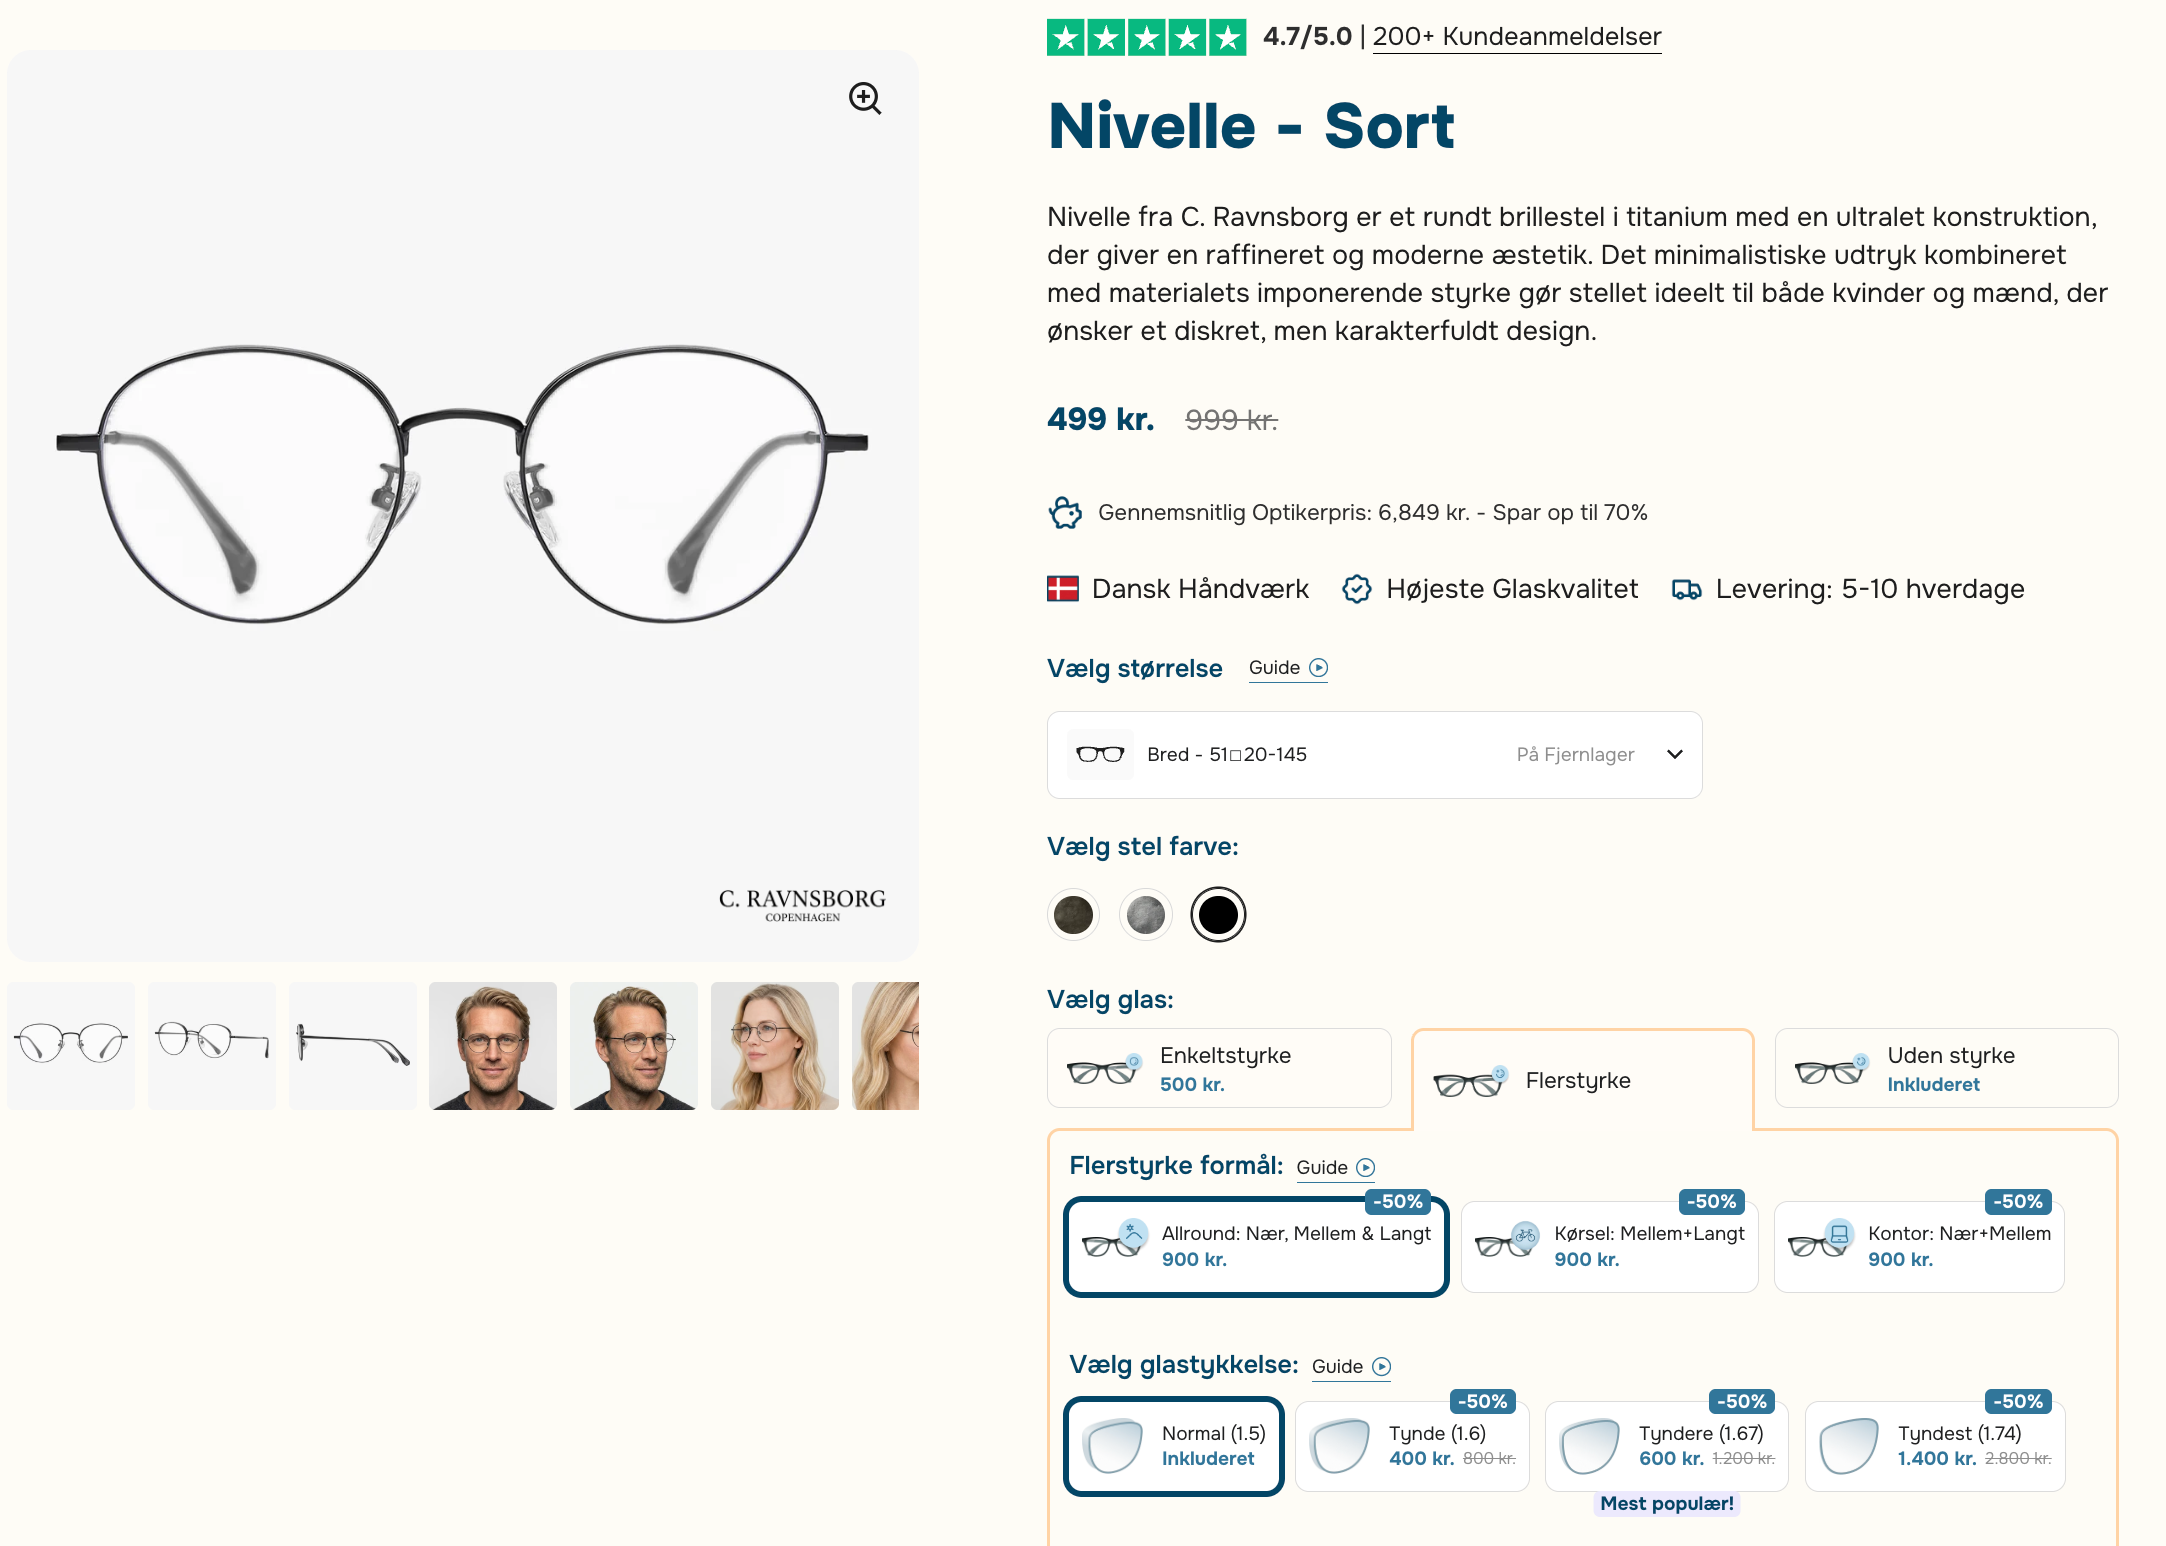
Task: Open the Vælg størrelse Guide link
Action: [x=1275, y=668]
